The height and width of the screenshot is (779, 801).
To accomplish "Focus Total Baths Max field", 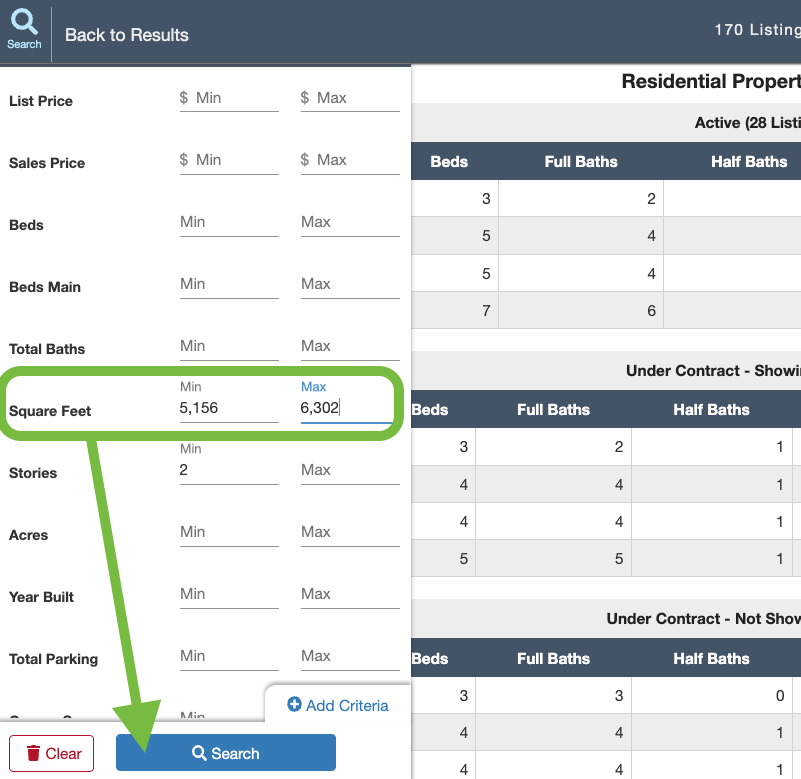I will click(x=350, y=346).
